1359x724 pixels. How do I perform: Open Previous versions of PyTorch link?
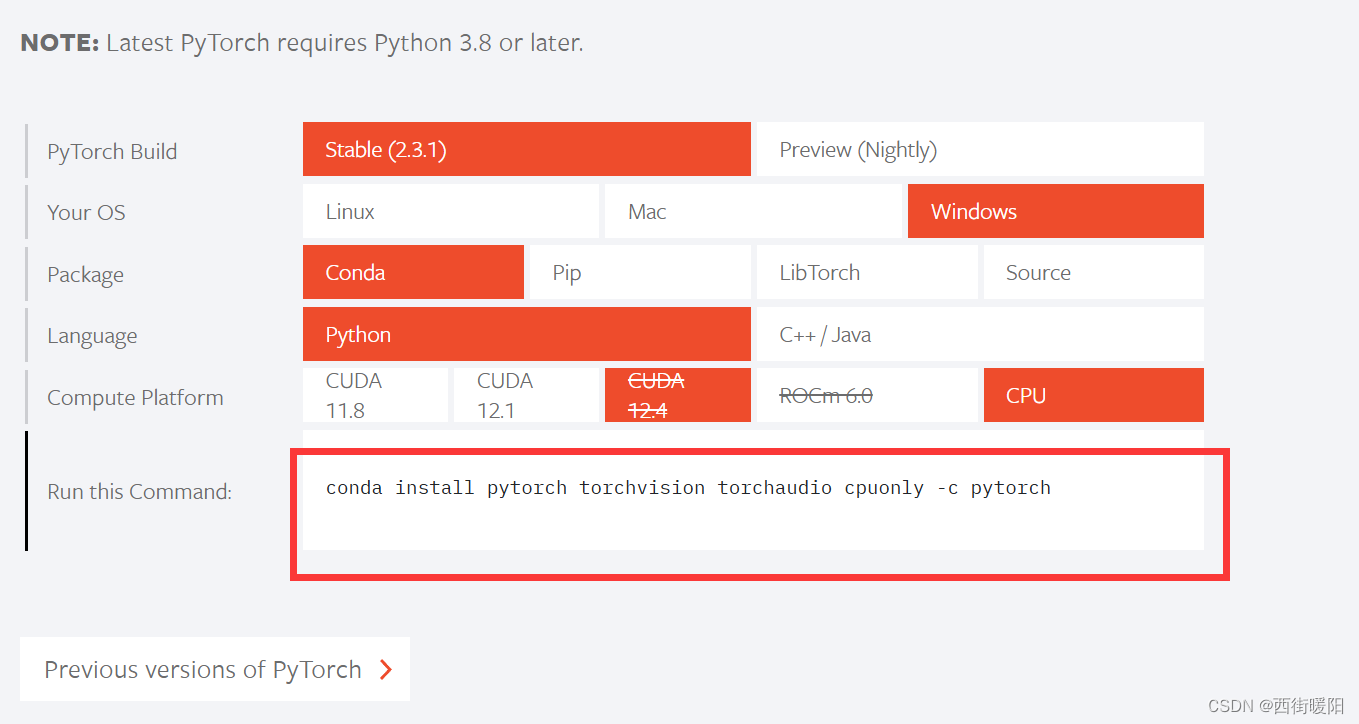pos(215,669)
